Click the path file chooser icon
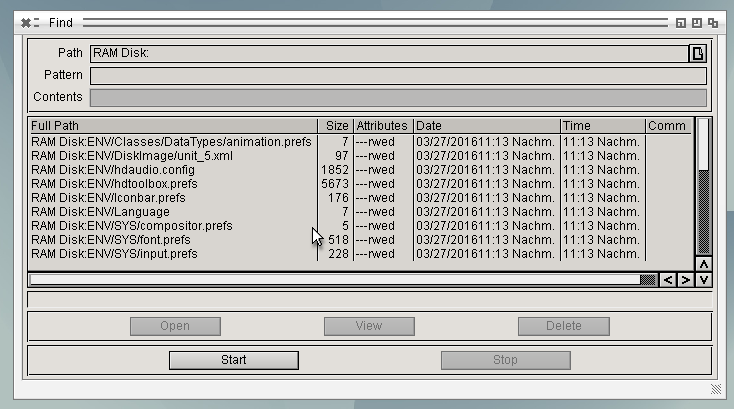The width and height of the screenshot is (734, 409). [698, 53]
